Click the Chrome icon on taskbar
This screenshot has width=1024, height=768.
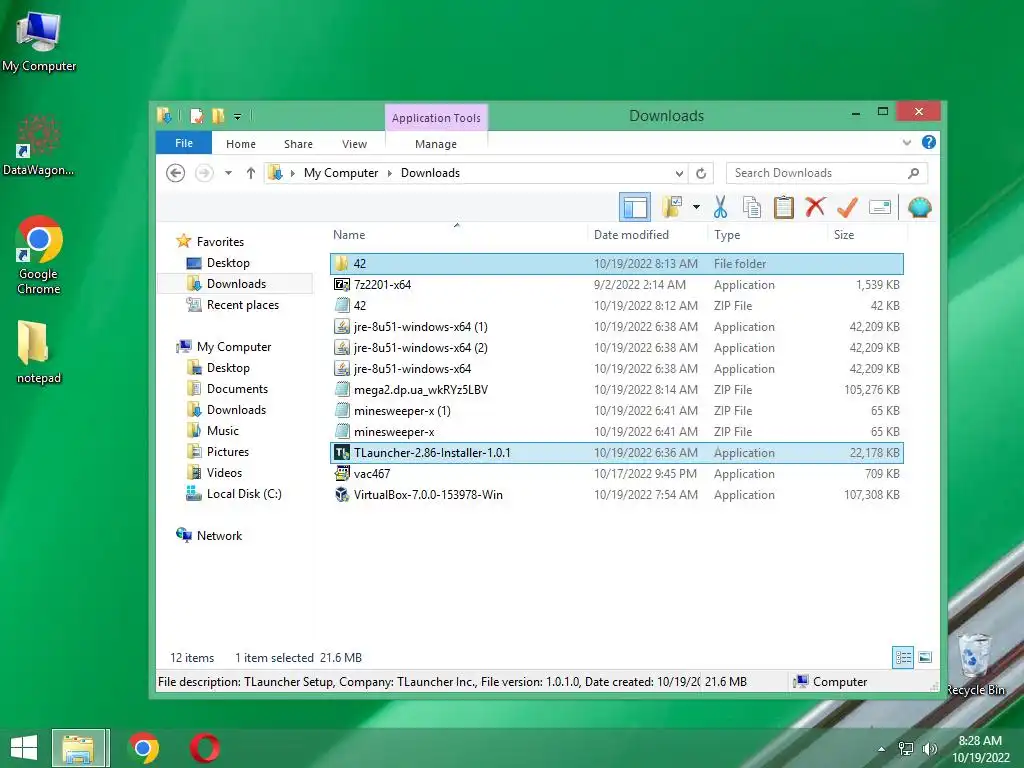pos(144,748)
